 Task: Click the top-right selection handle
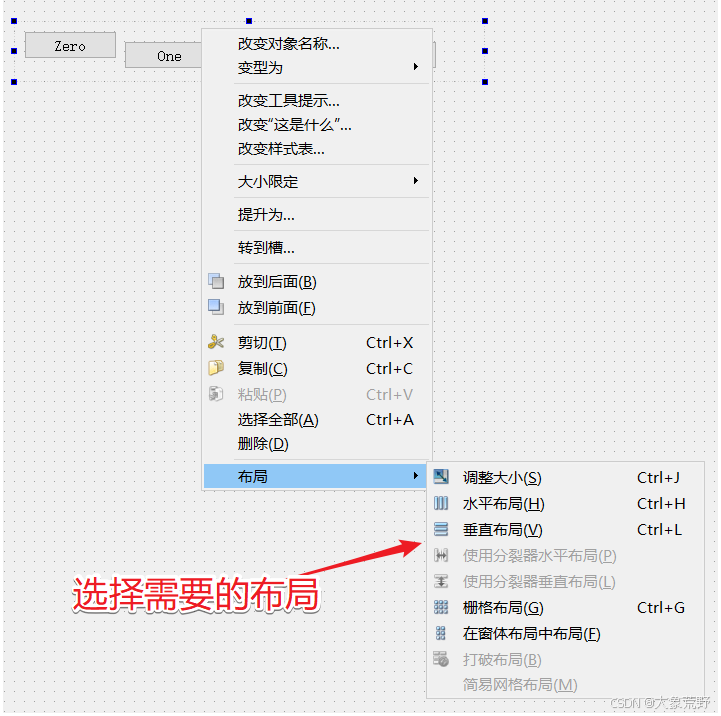point(485,21)
